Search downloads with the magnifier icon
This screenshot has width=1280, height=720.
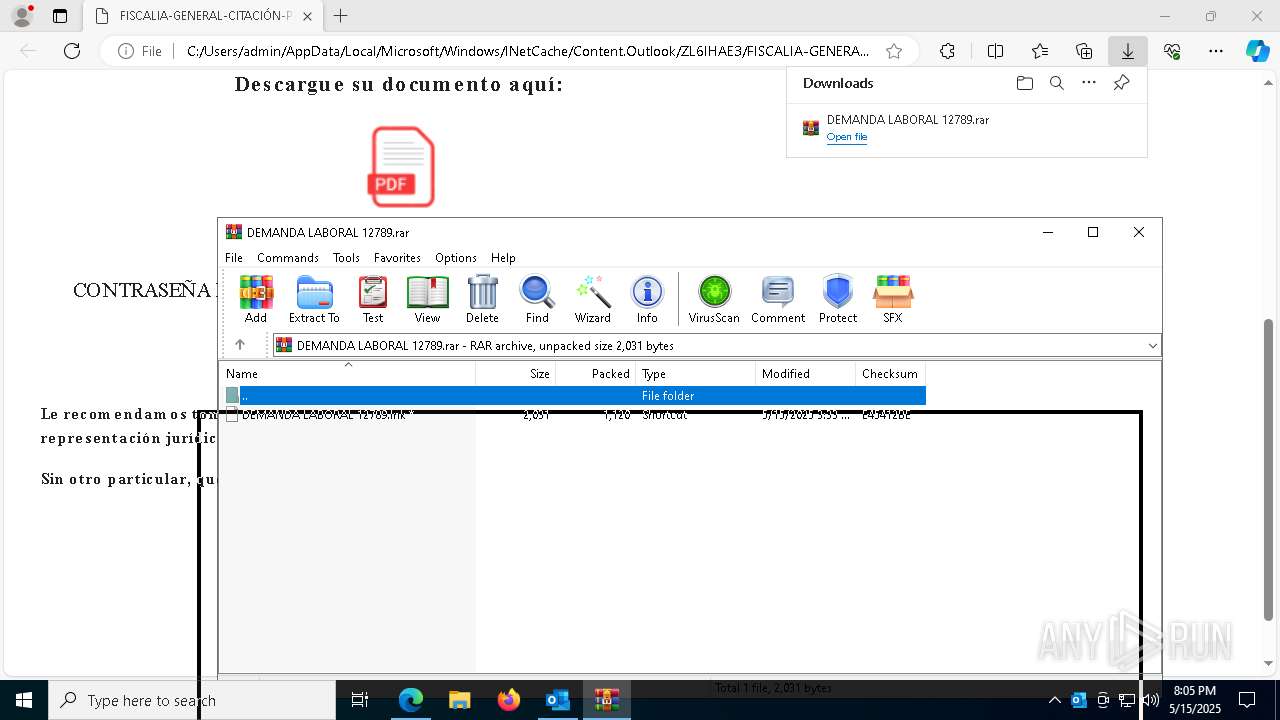click(1056, 83)
